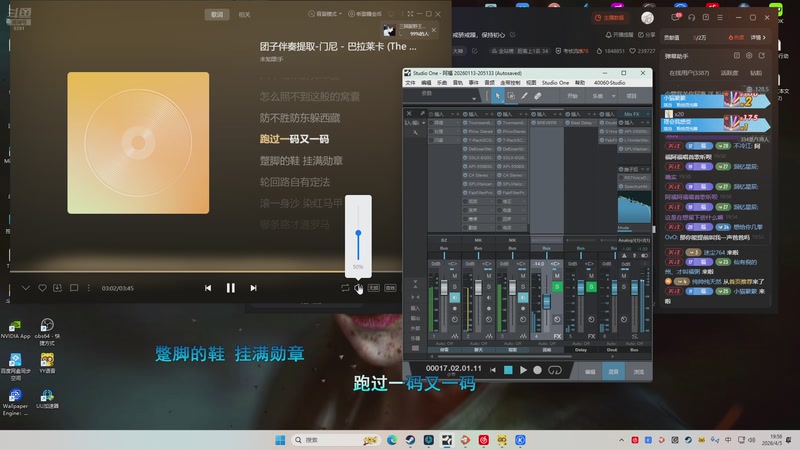Mute mixer channel 3
This screenshot has height=450, width=800.
(x=523, y=276)
